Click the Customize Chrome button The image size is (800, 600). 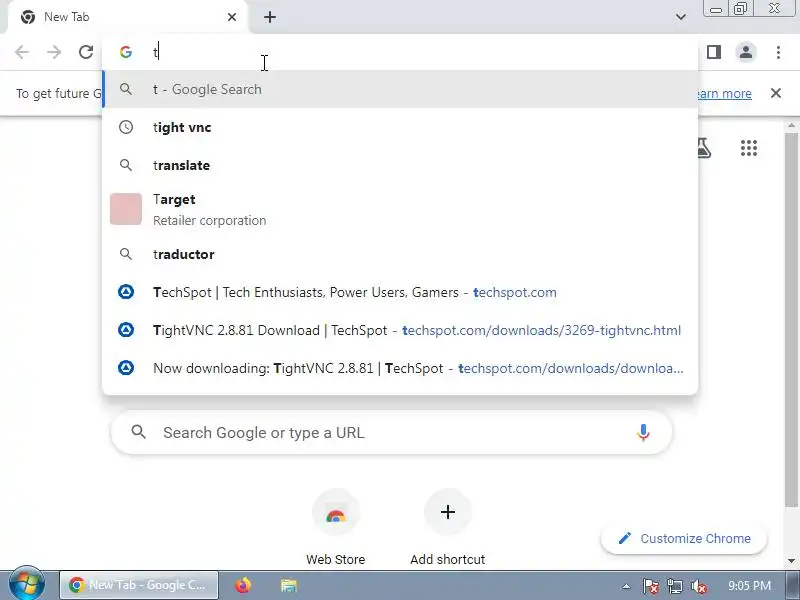pos(684,538)
